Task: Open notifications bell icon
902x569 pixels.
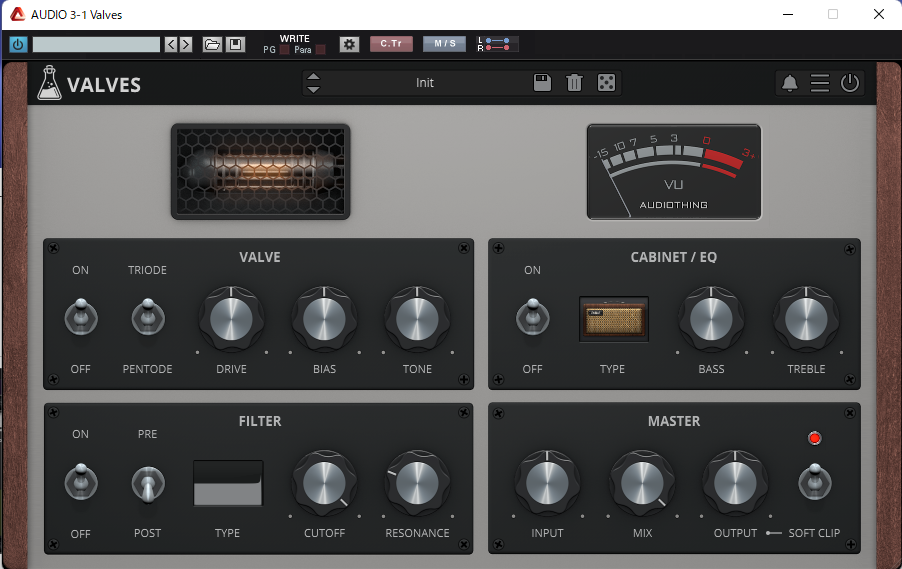Action: click(x=790, y=83)
